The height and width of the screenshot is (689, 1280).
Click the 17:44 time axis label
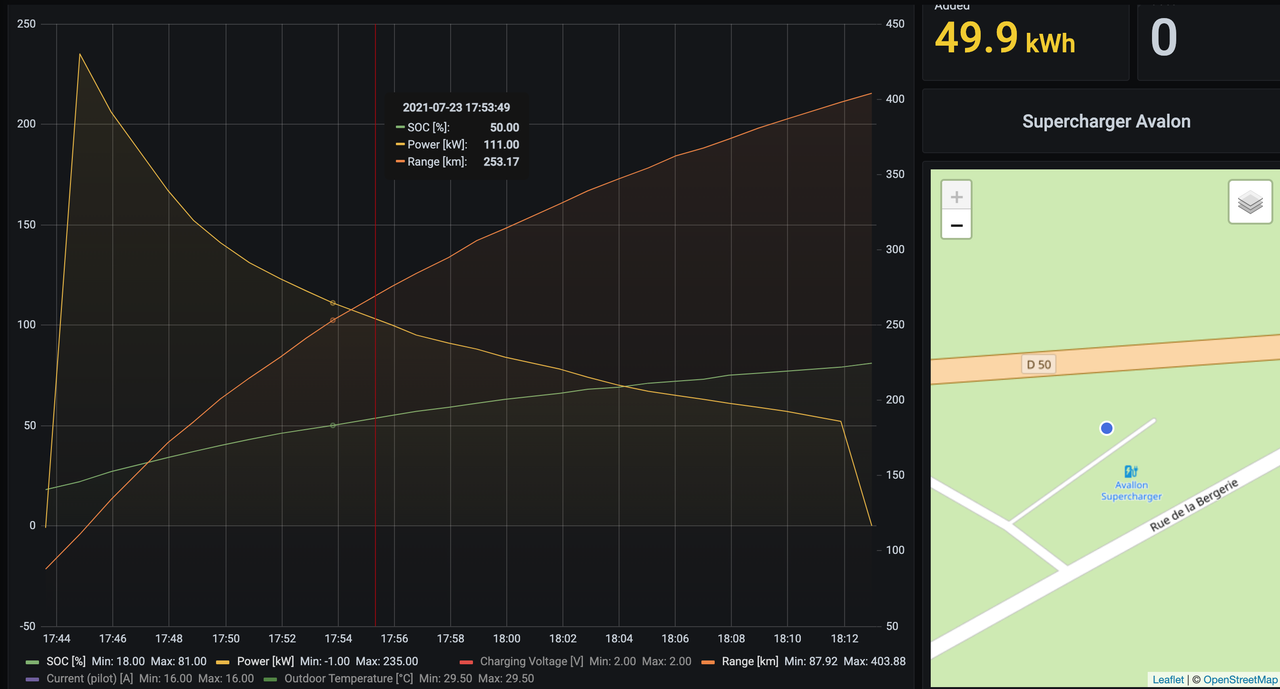coord(57,638)
